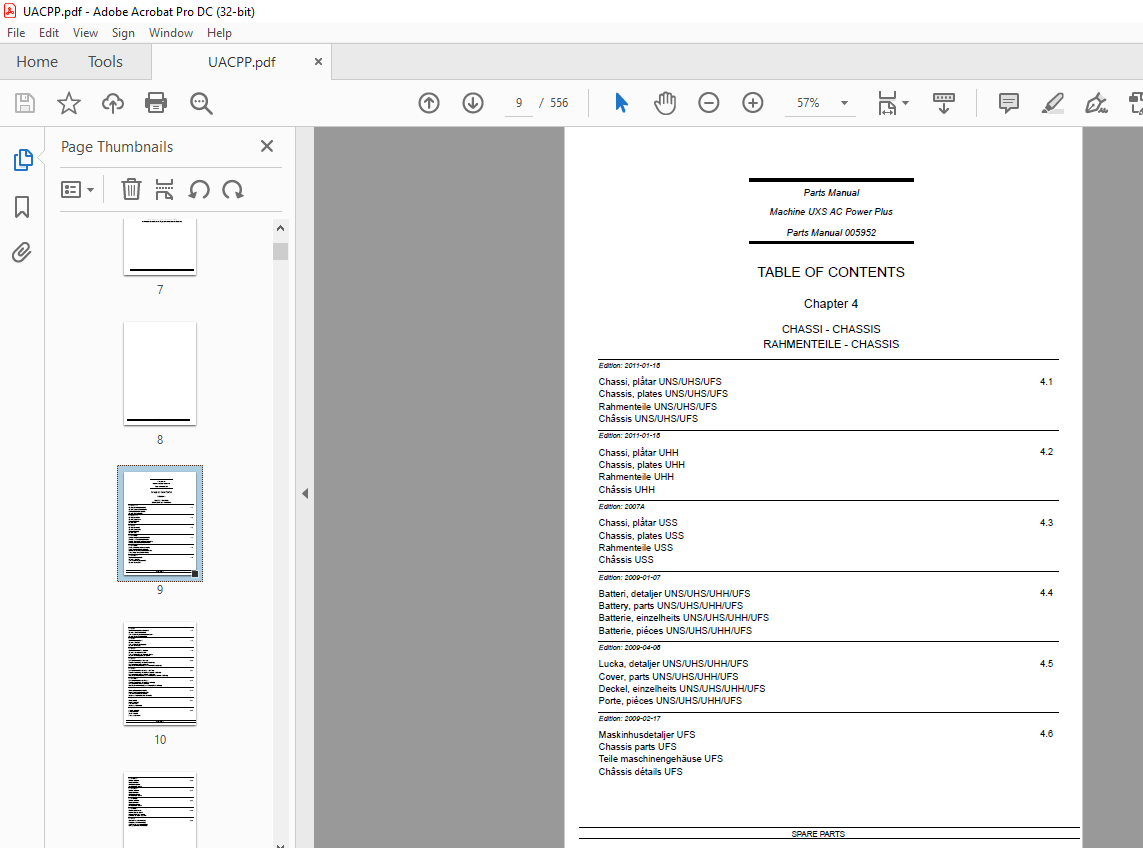Click 'Machine UXS AC Power Plus' text
The image size is (1143, 848).
click(x=831, y=211)
